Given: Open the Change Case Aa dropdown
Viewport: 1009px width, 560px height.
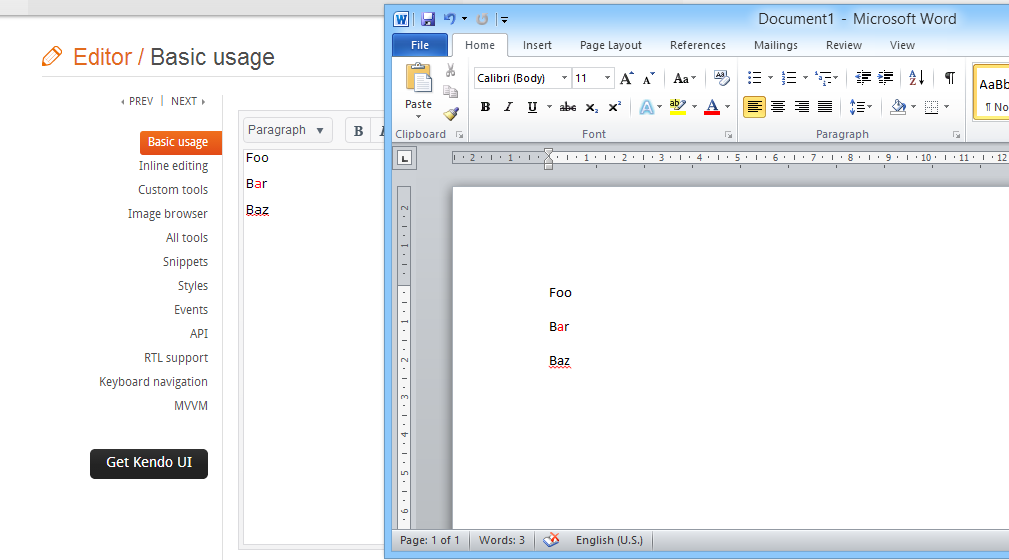Looking at the screenshot, I should click(x=685, y=78).
